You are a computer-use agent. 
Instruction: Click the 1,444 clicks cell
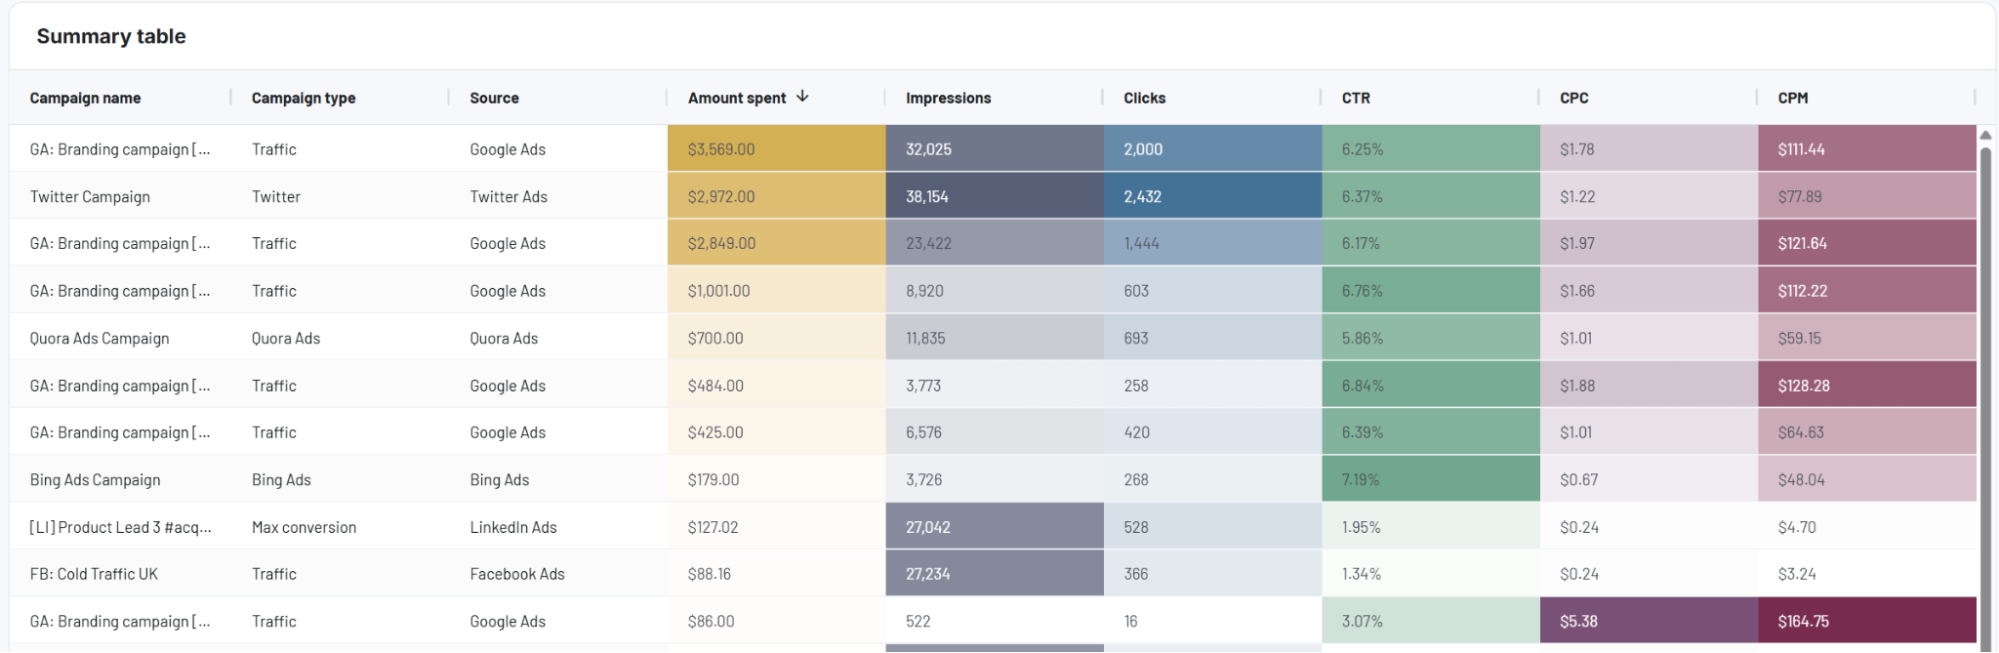click(1213, 243)
